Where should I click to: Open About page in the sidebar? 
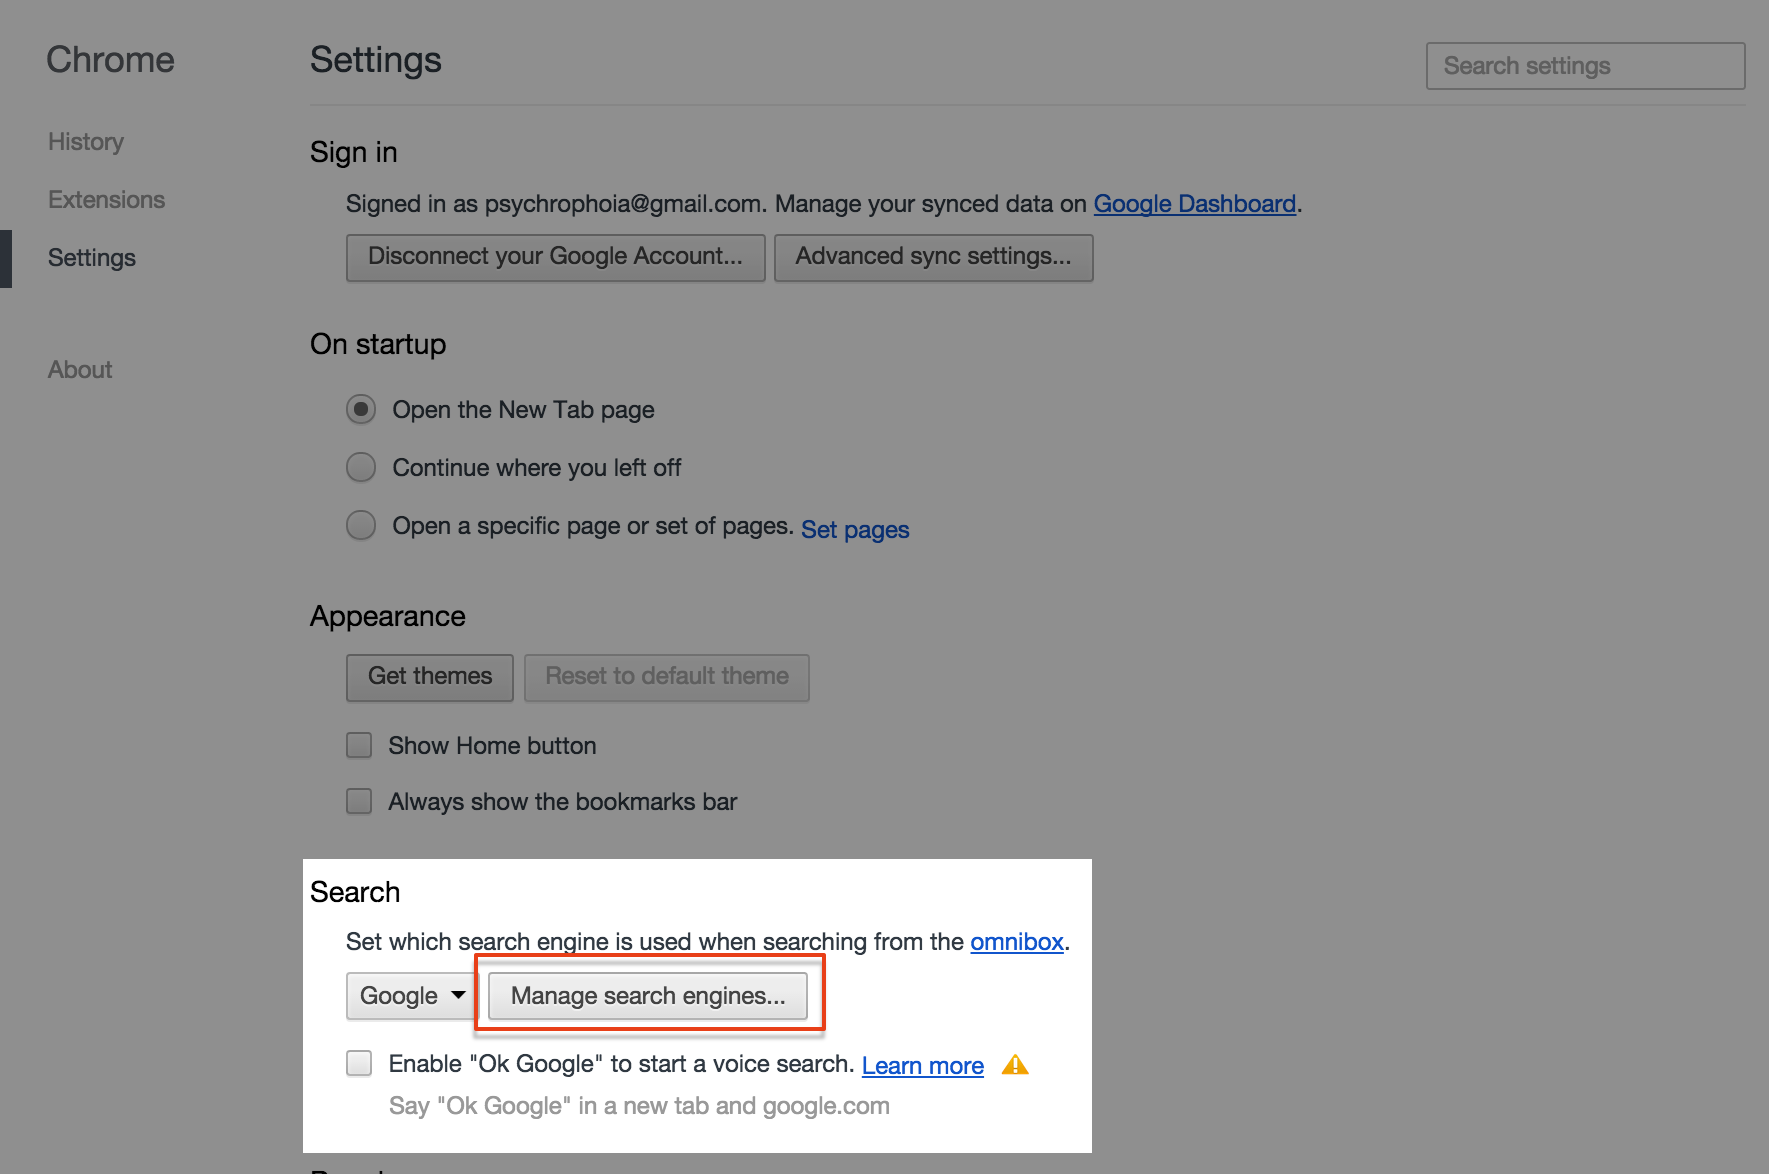pyautogui.click(x=80, y=370)
